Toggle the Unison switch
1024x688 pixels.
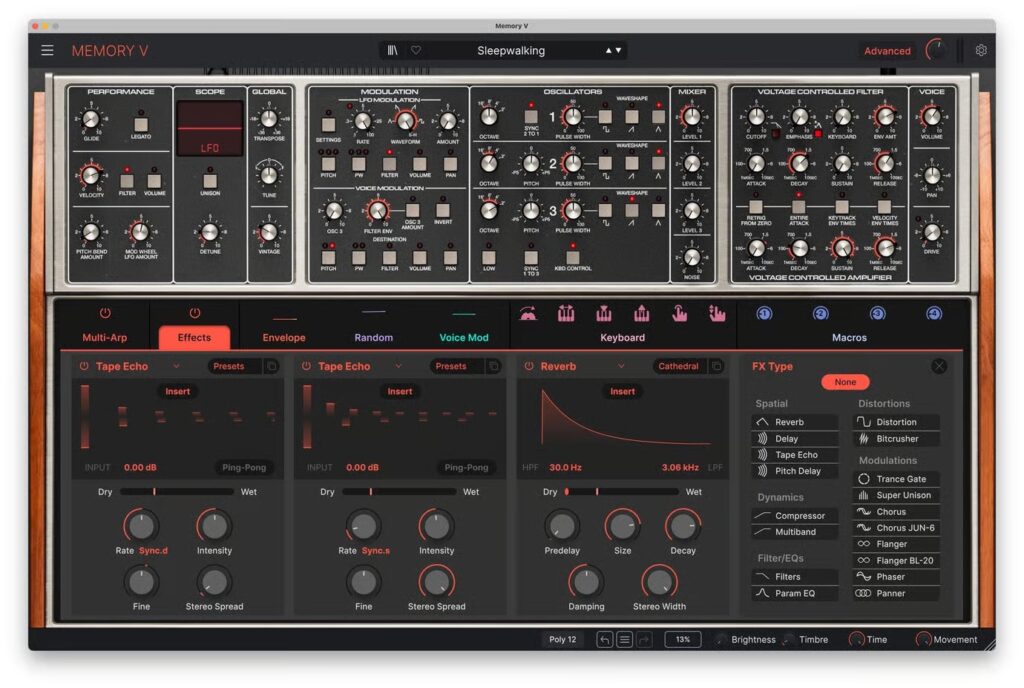(210, 180)
